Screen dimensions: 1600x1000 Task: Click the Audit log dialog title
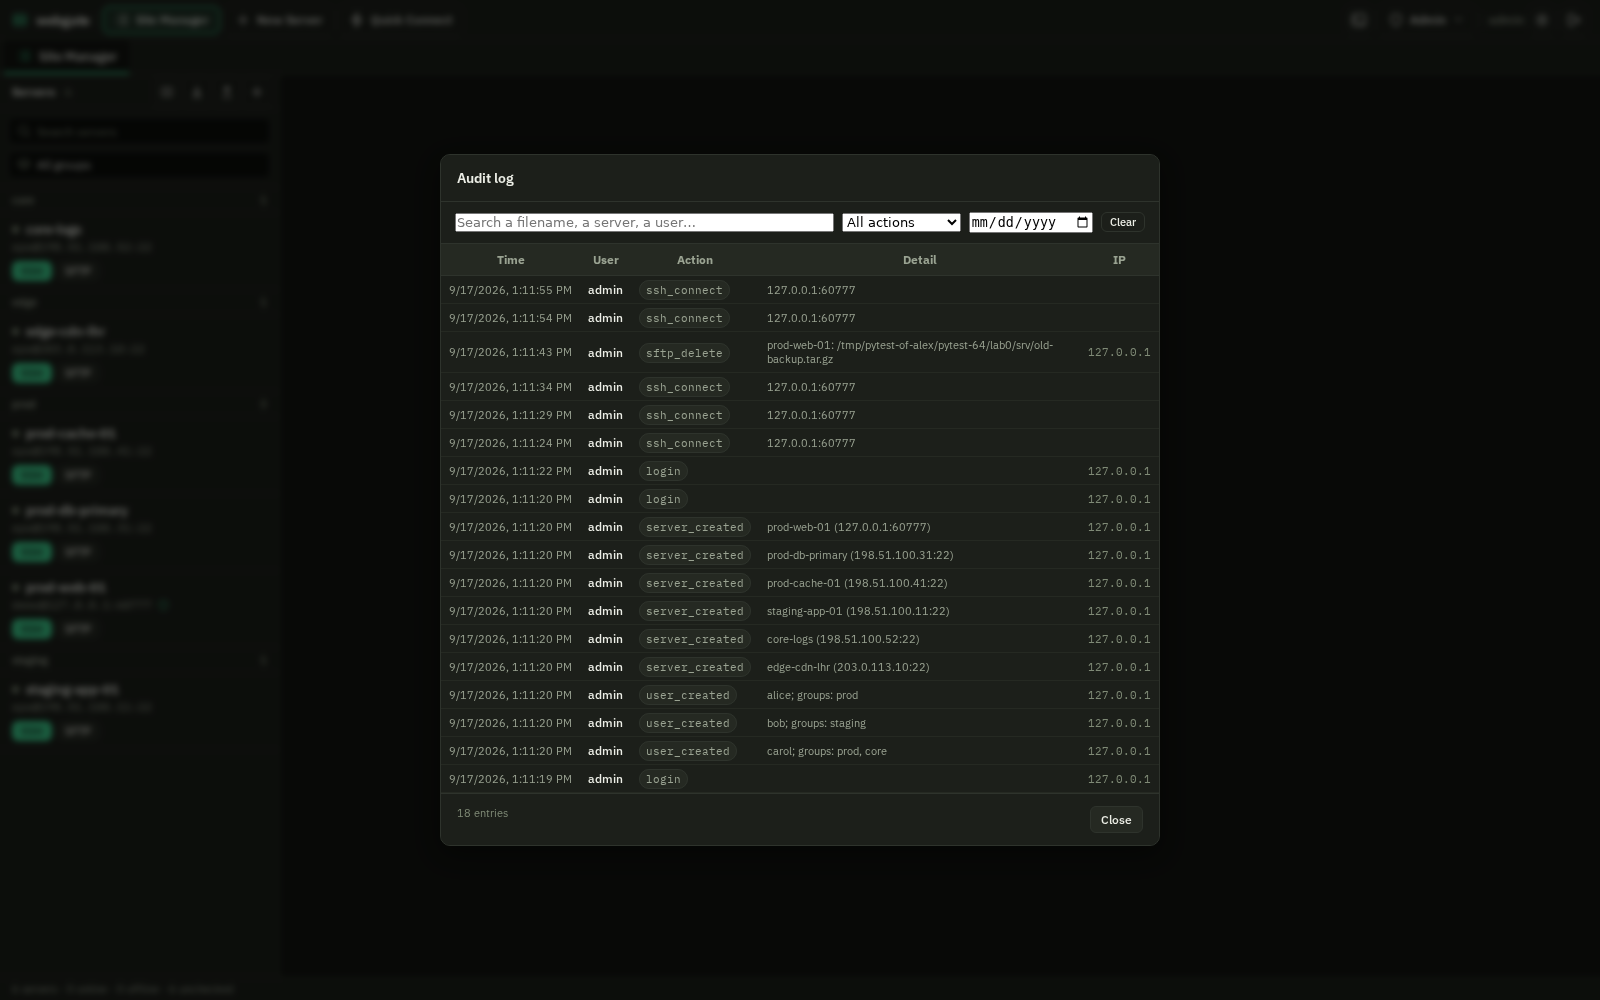point(485,178)
